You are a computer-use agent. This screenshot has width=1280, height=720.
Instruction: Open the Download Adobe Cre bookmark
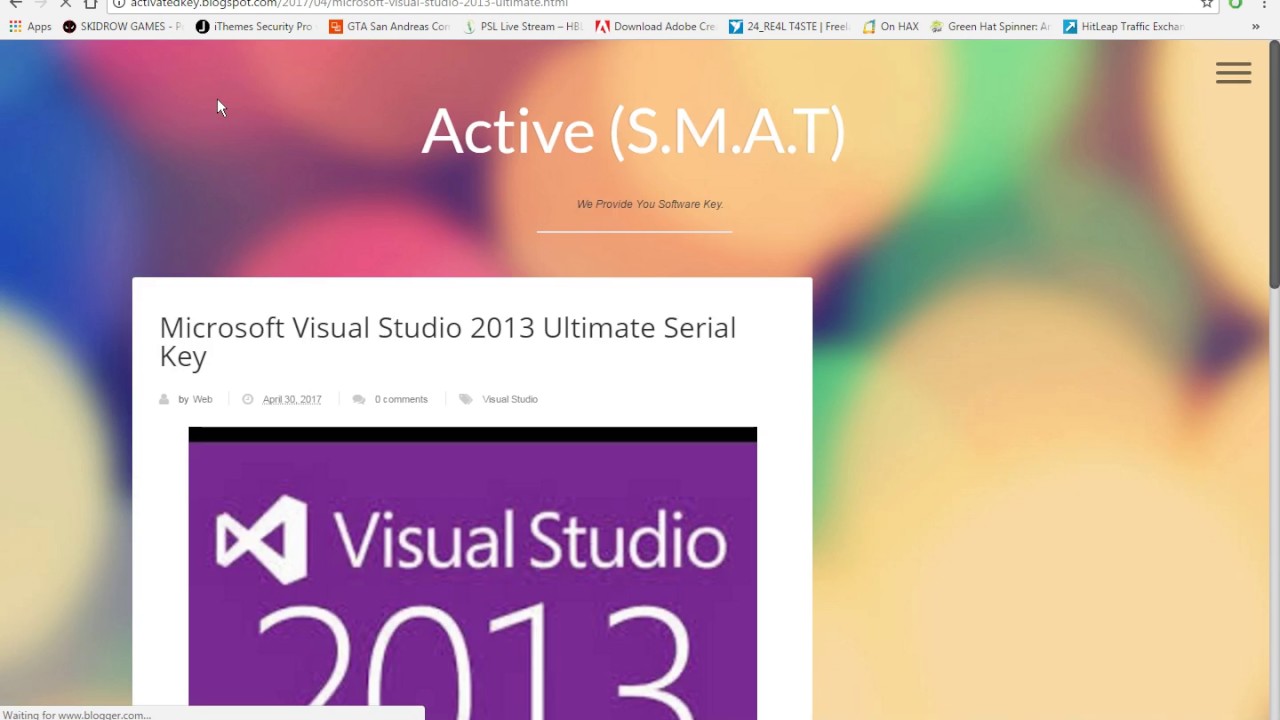(x=655, y=27)
